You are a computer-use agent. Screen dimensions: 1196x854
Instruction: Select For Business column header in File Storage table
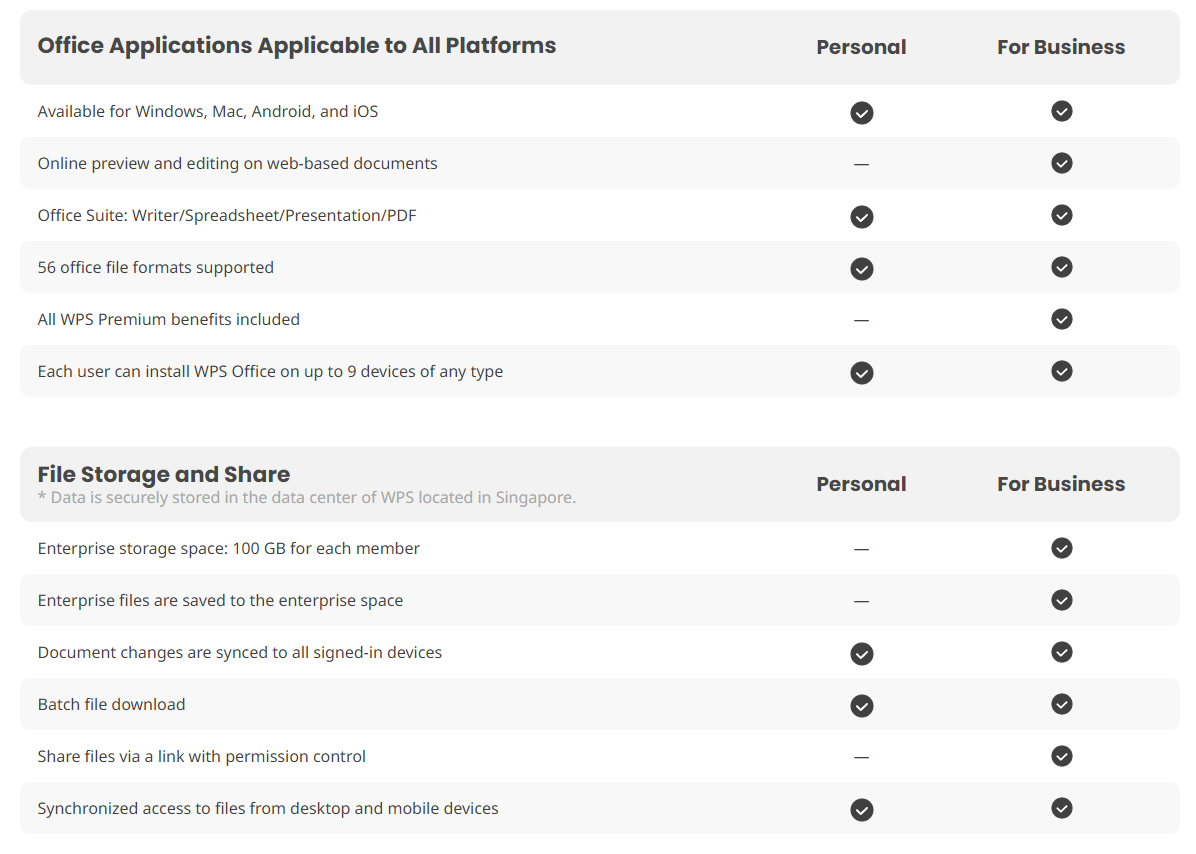(1060, 484)
